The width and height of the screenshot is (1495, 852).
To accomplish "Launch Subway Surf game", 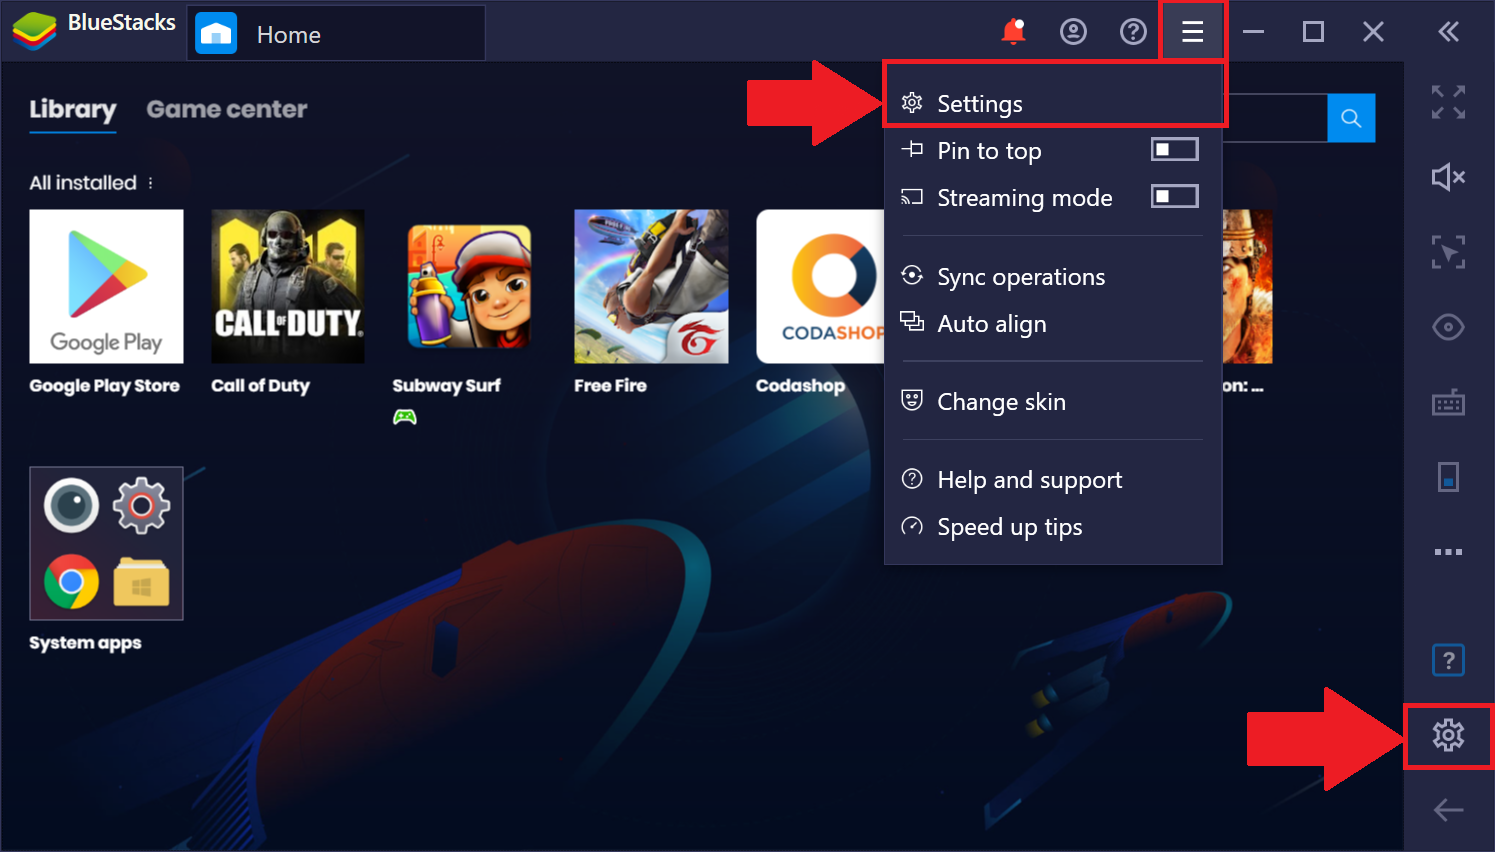I will [470, 286].
